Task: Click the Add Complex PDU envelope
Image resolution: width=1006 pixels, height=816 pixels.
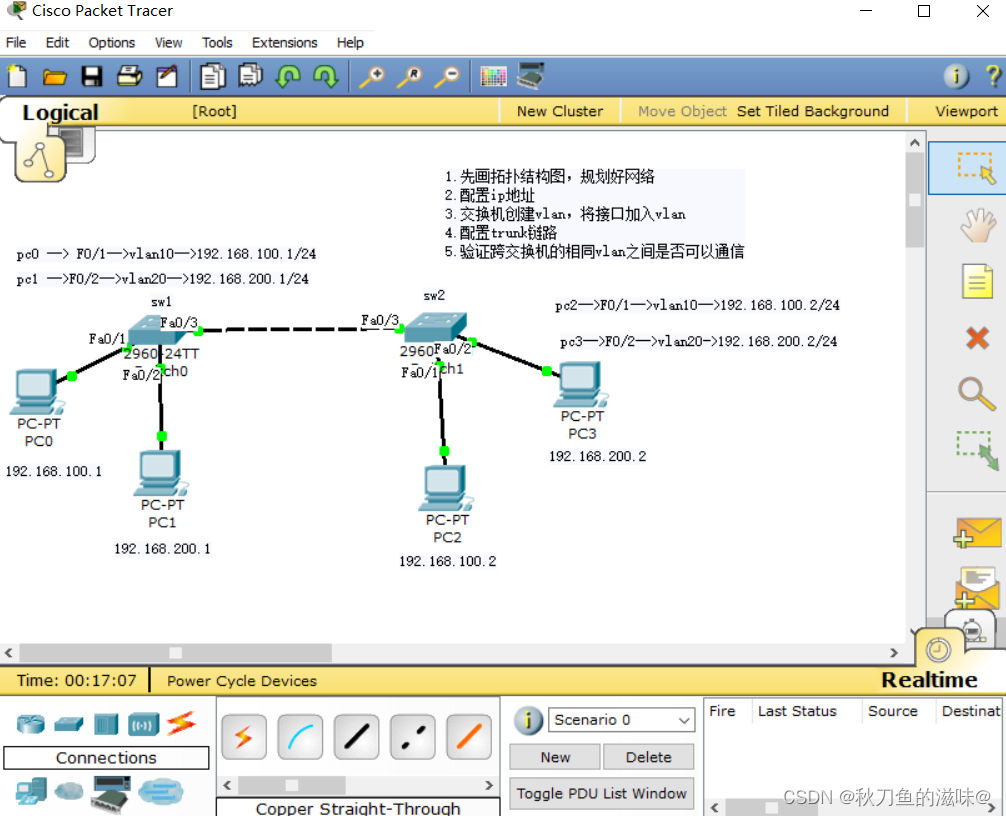Action: pyautogui.click(x=977, y=589)
